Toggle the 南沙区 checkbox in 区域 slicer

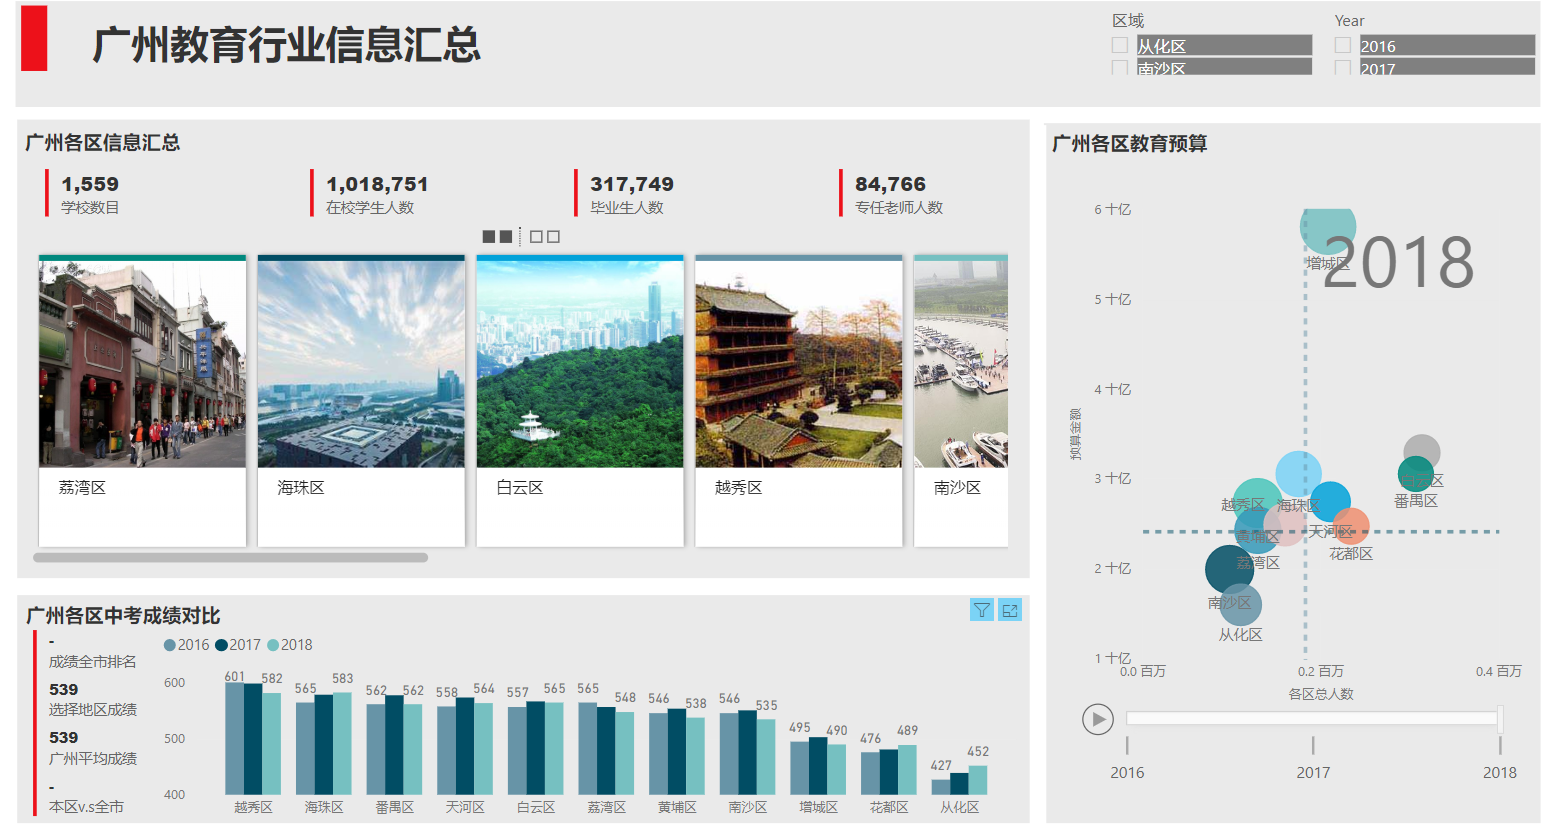click(x=1120, y=68)
